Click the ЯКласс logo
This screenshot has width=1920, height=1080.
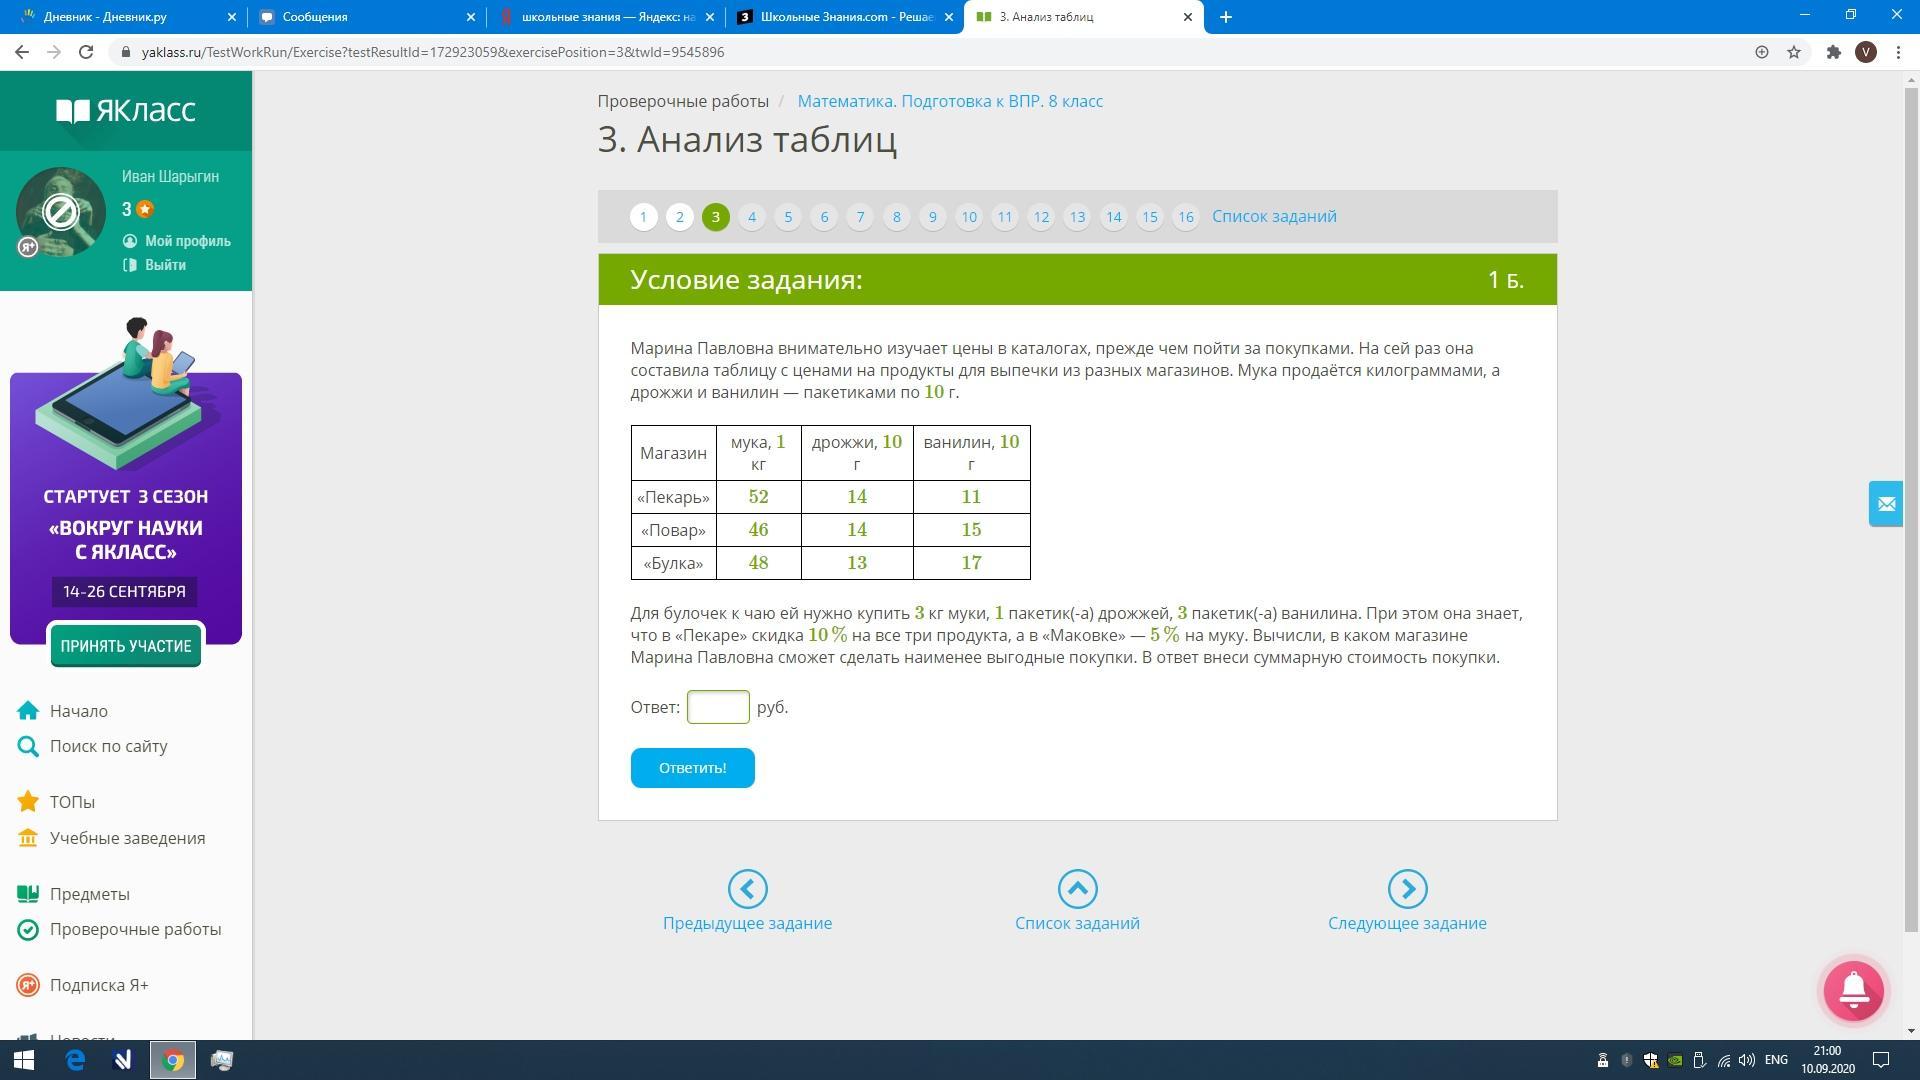pyautogui.click(x=126, y=110)
